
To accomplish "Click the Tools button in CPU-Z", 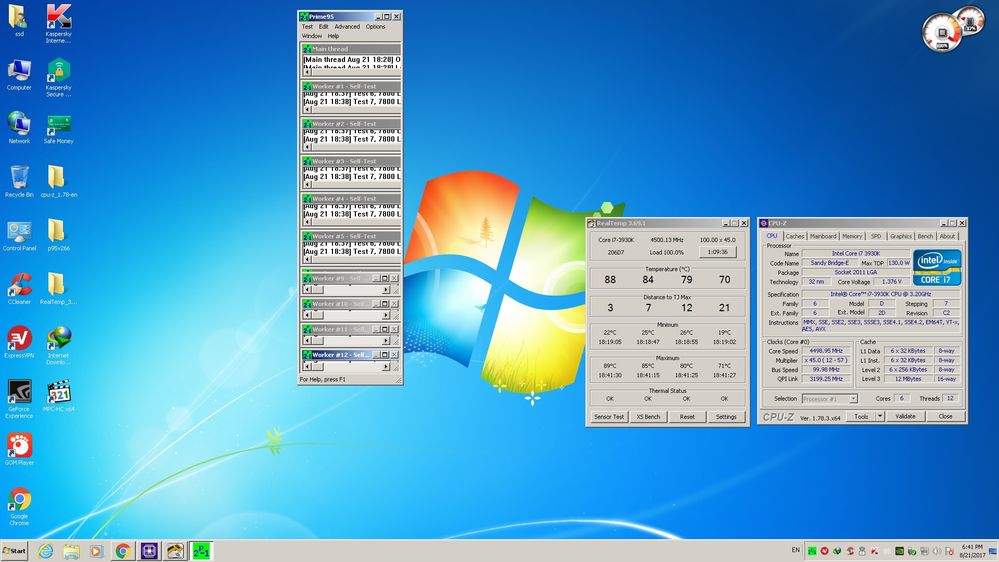I will pyautogui.click(x=861, y=416).
